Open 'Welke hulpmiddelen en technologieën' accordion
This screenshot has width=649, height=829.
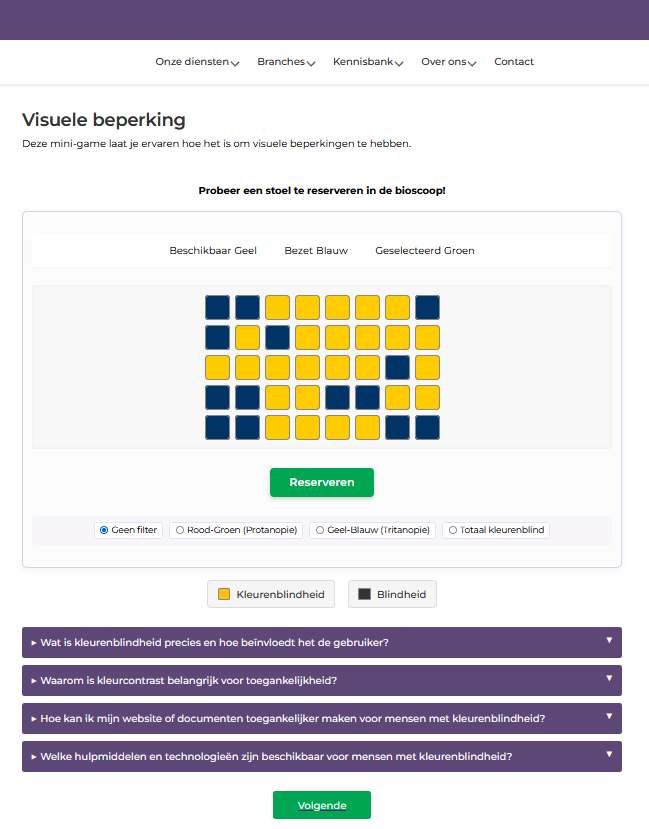(321, 756)
